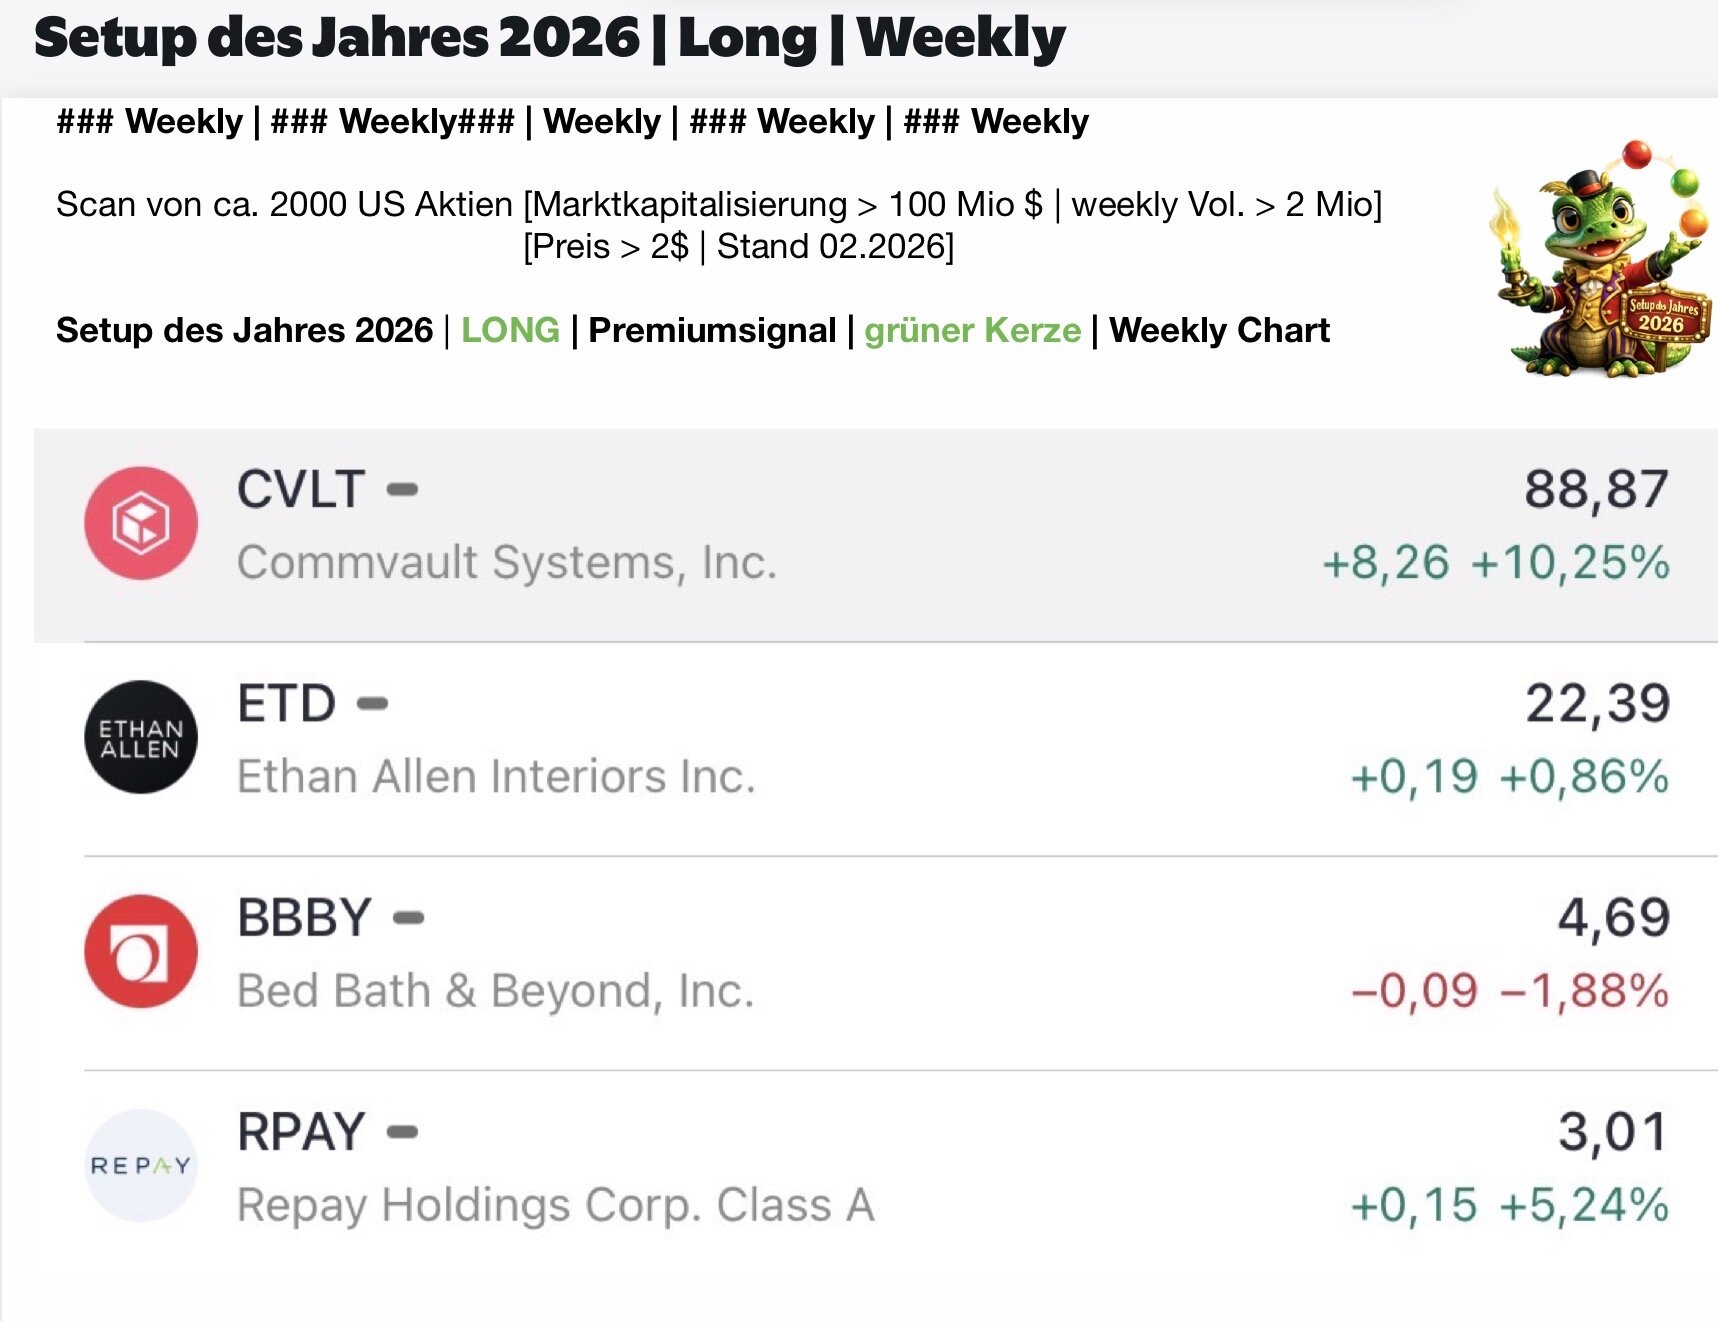This screenshot has width=1718, height=1321.
Task: Open the ETD ticker symbol
Action: [286, 703]
